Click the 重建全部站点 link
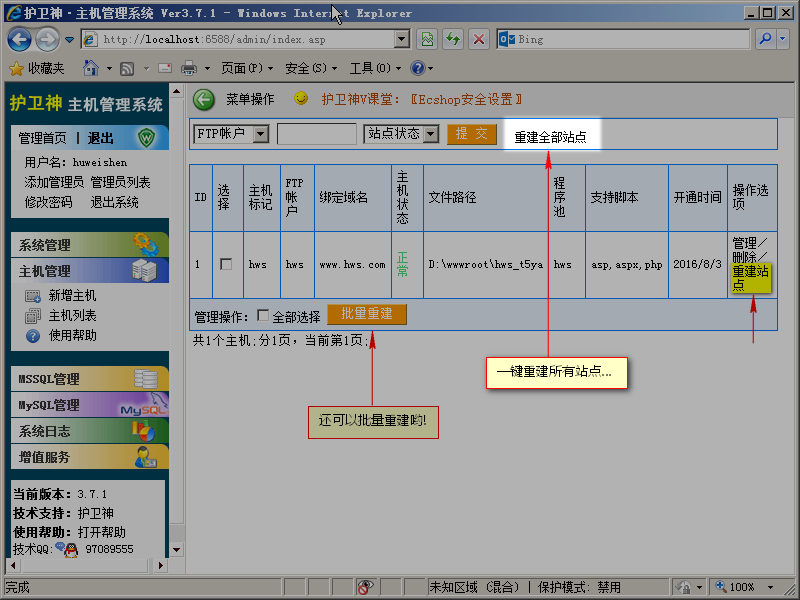This screenshot has height=600, width=800. 550,137
